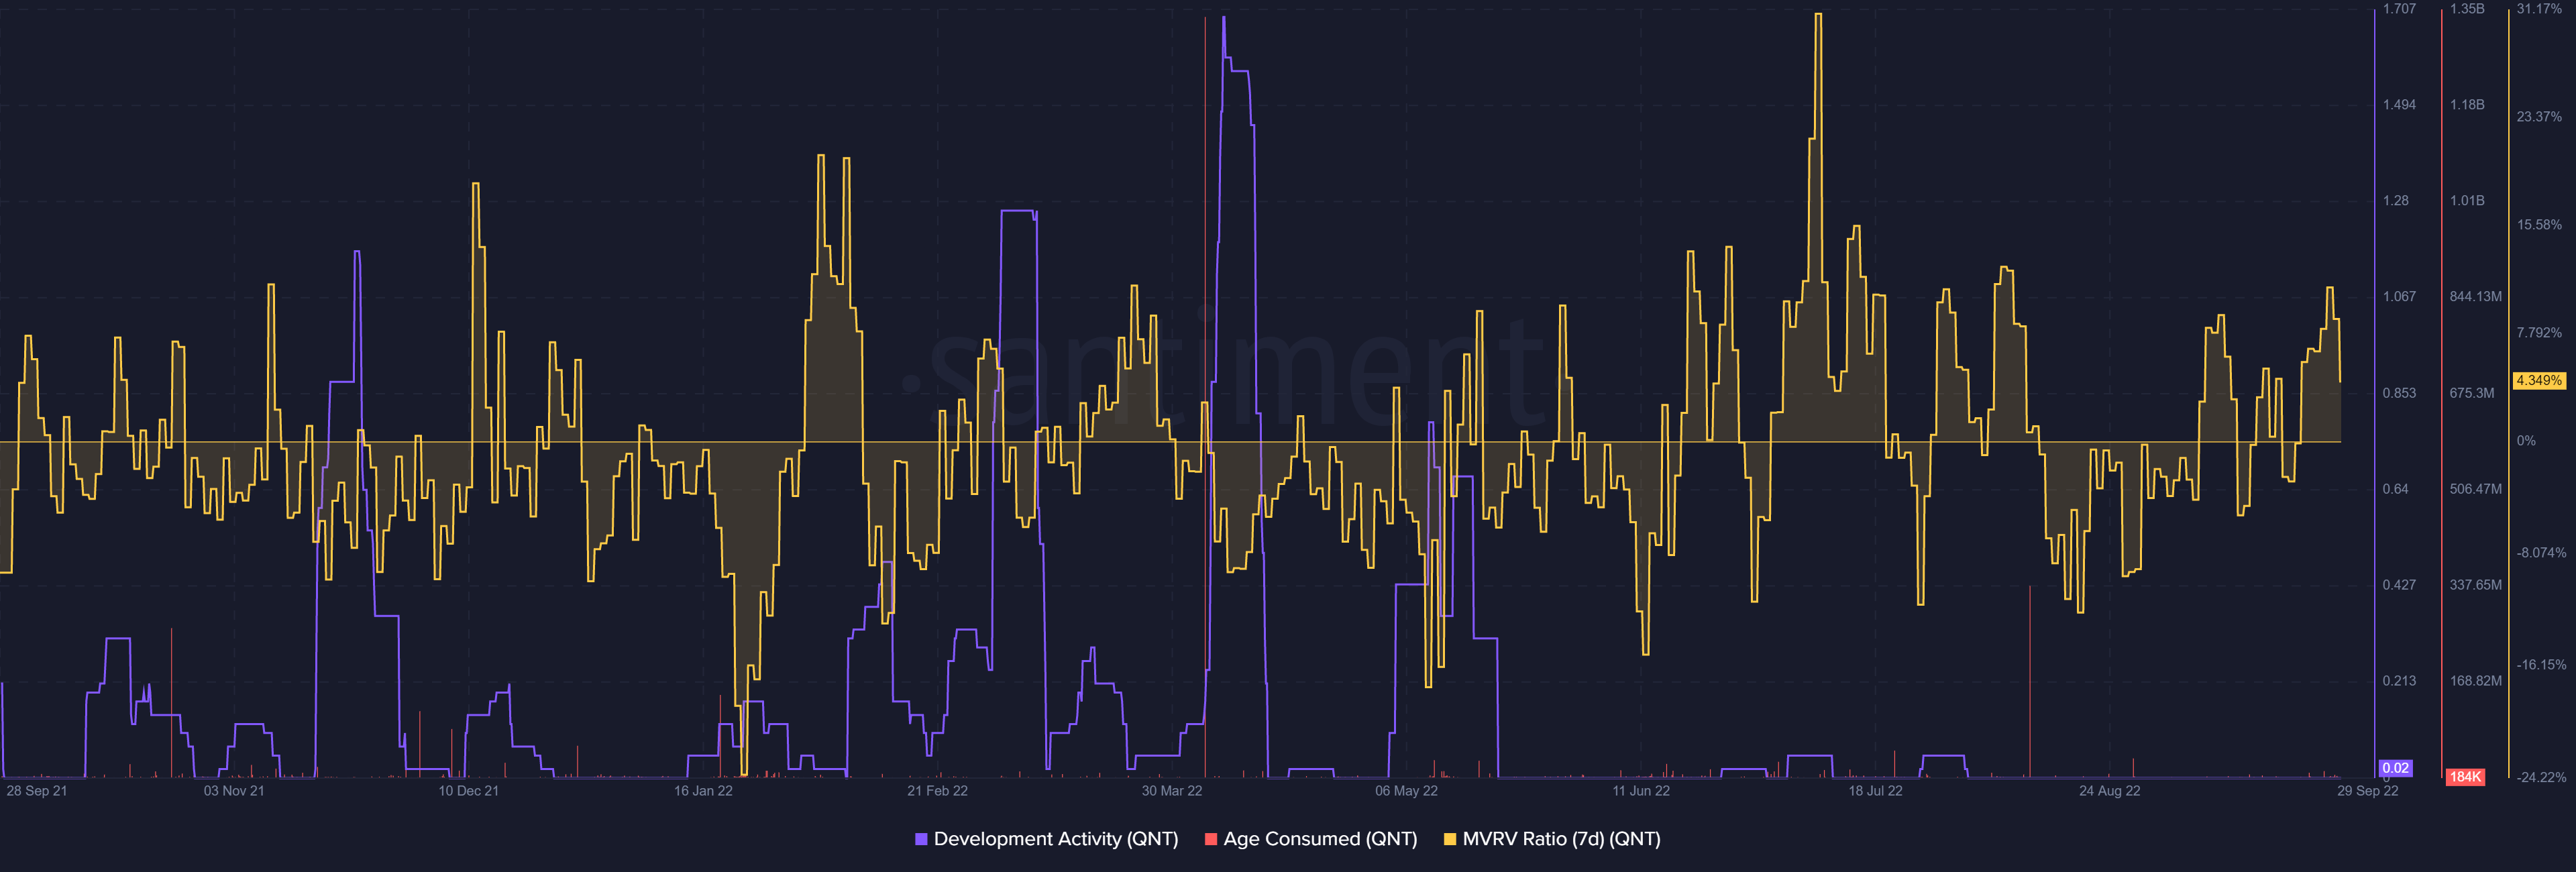The height and width of the screenshot is (872, 2576).
Task: Click the 1.707 top purple axis value
Action: (2399, 9)
